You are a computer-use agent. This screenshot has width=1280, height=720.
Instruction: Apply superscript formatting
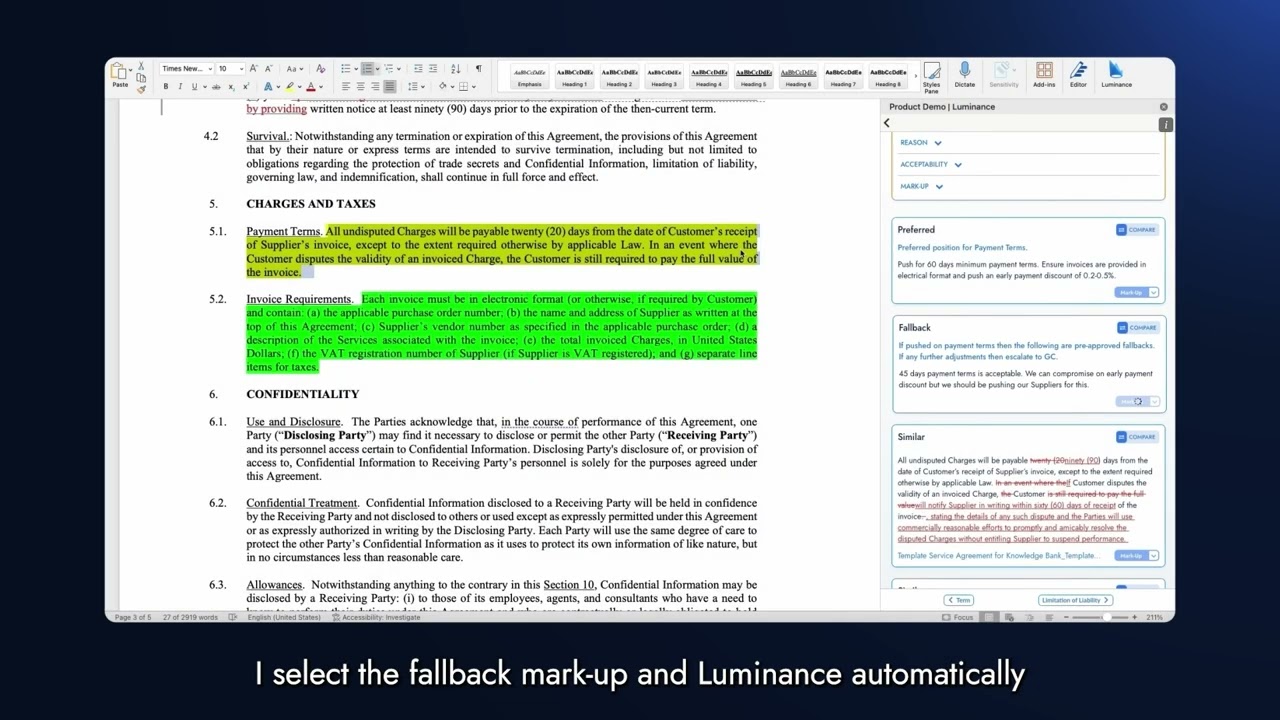click(x=246, y=87)
